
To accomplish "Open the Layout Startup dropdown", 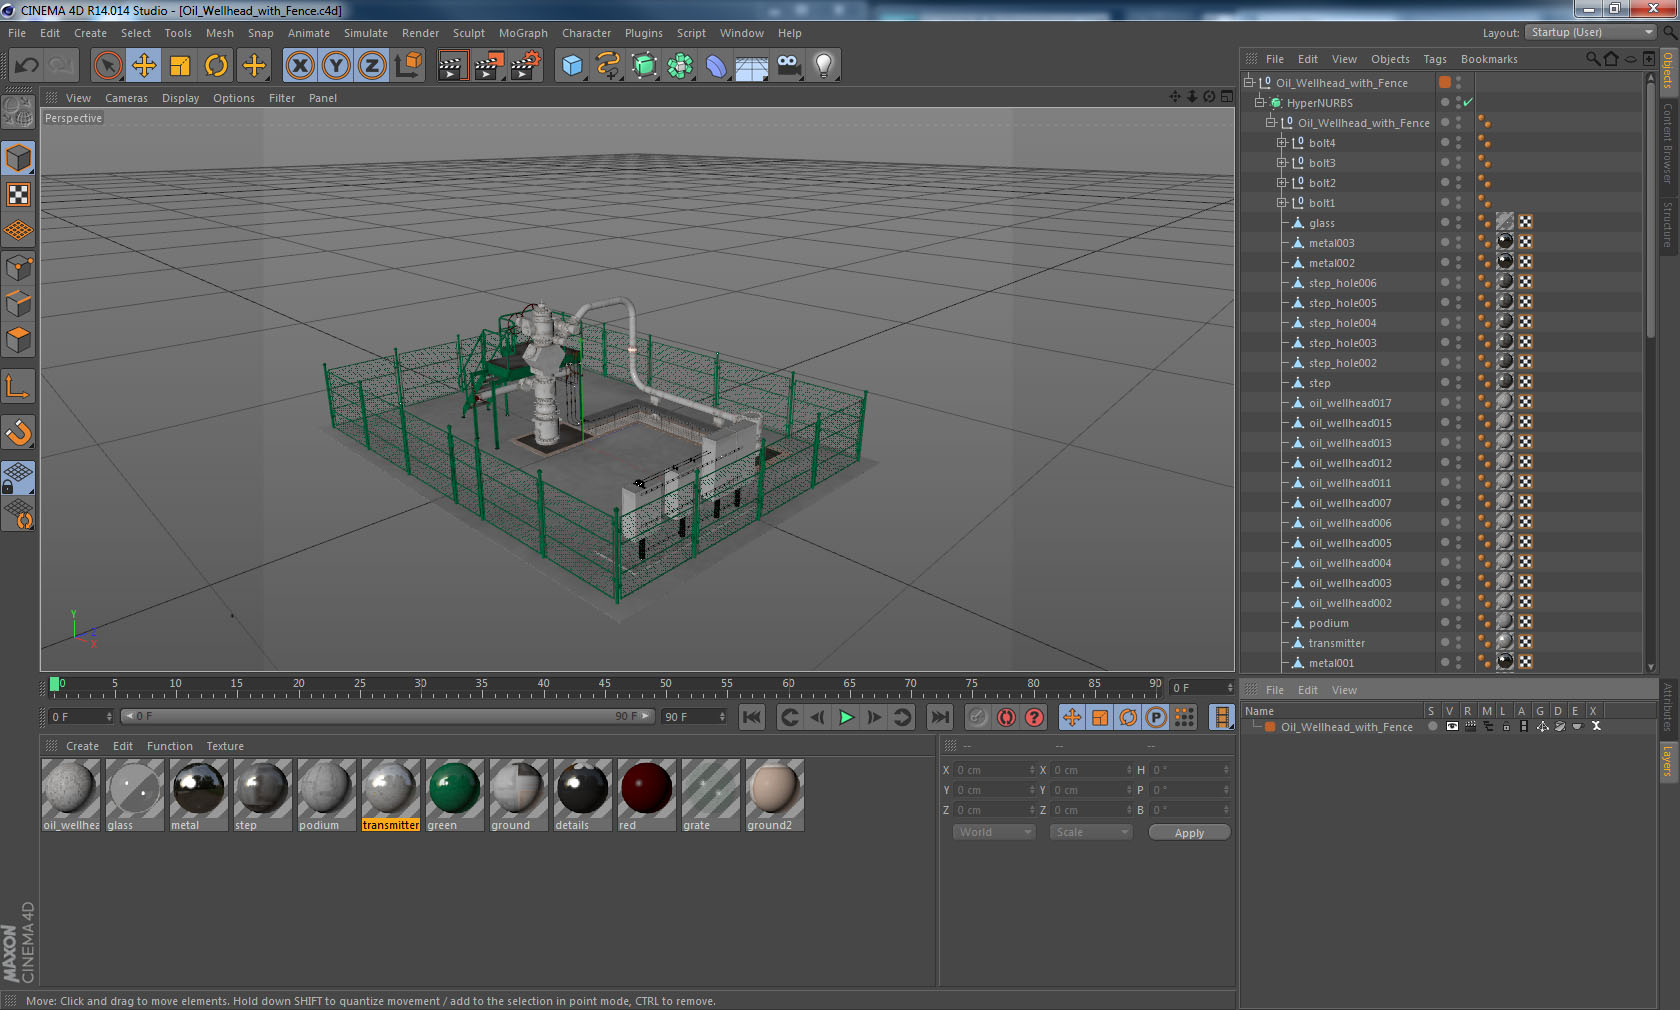I will coord(1591,33).
